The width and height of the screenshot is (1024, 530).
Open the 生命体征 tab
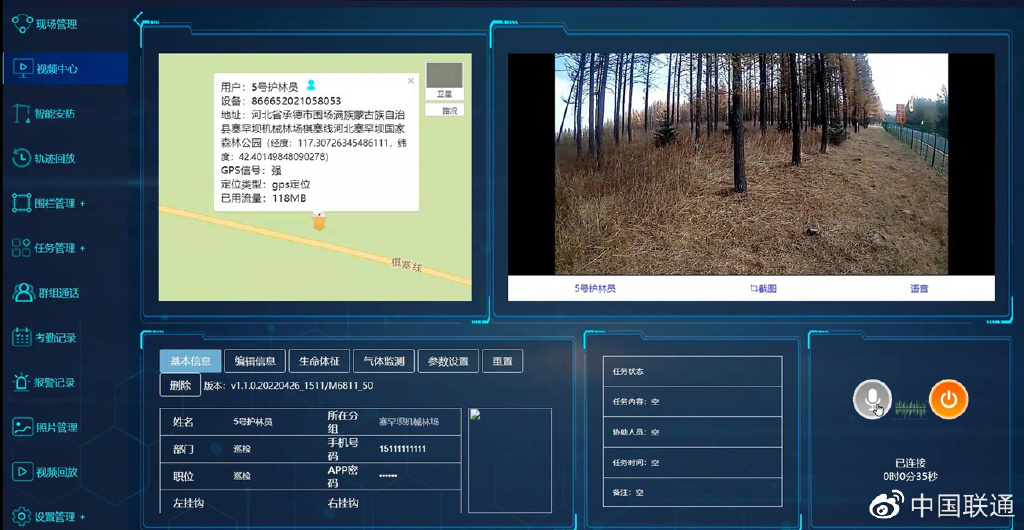[x=319, y=361]
